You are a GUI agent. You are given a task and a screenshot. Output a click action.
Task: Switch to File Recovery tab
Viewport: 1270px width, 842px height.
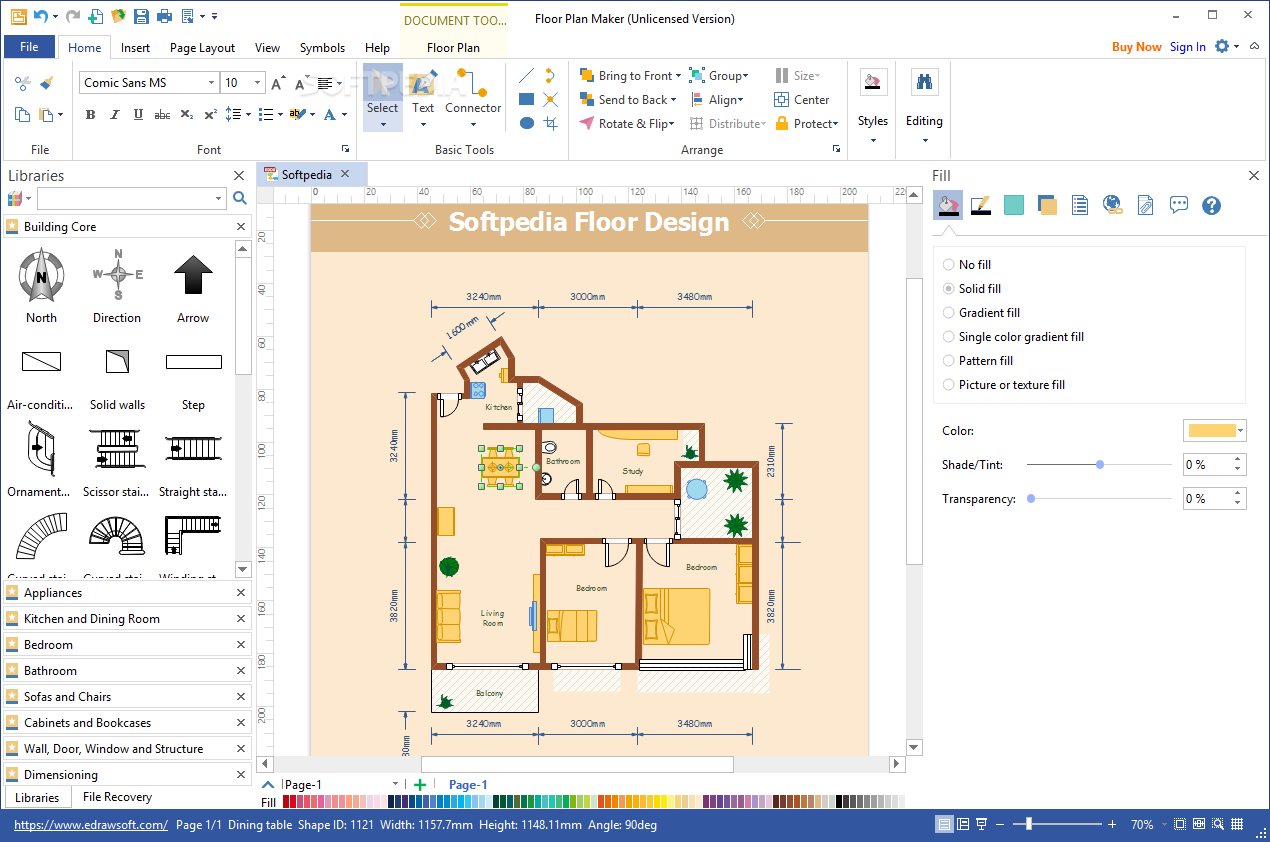(x=118, y=797)
